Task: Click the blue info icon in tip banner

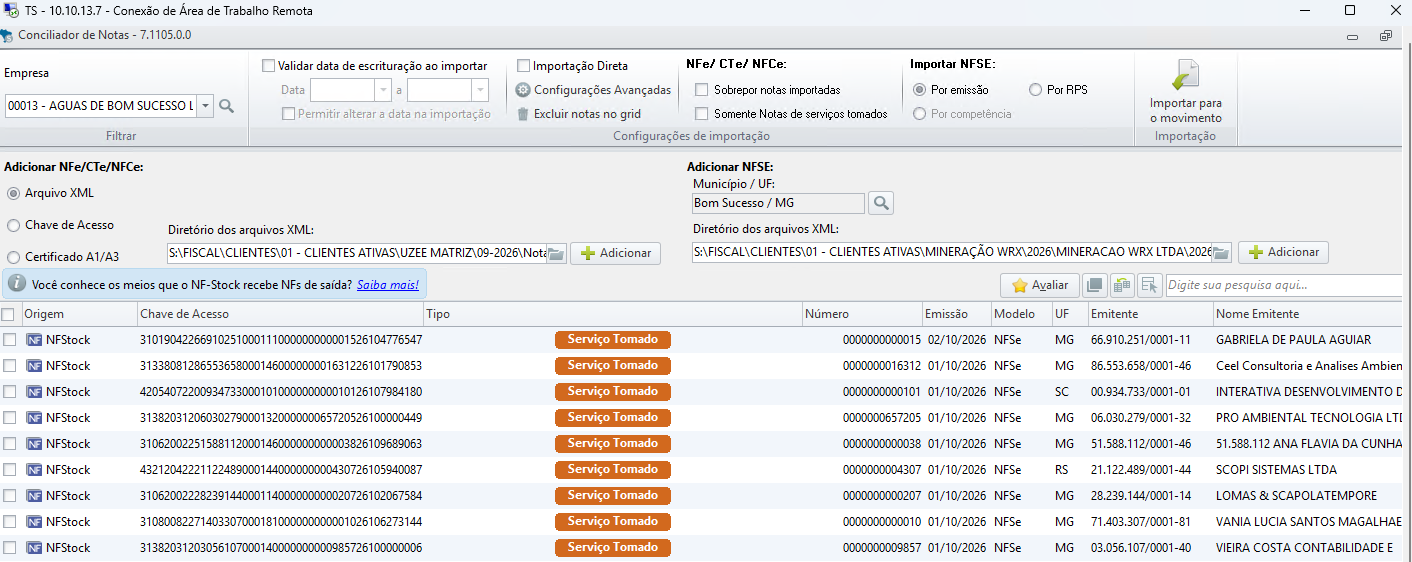Action: [17, 285]
